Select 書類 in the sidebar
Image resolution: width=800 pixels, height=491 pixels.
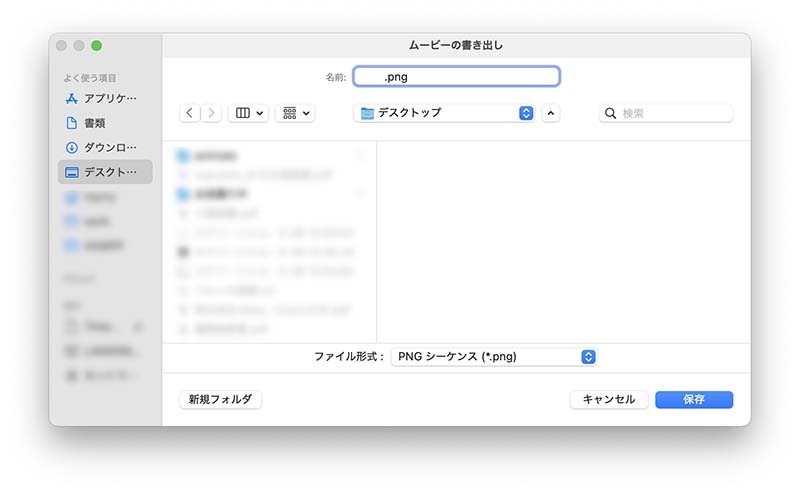(94, 123)
